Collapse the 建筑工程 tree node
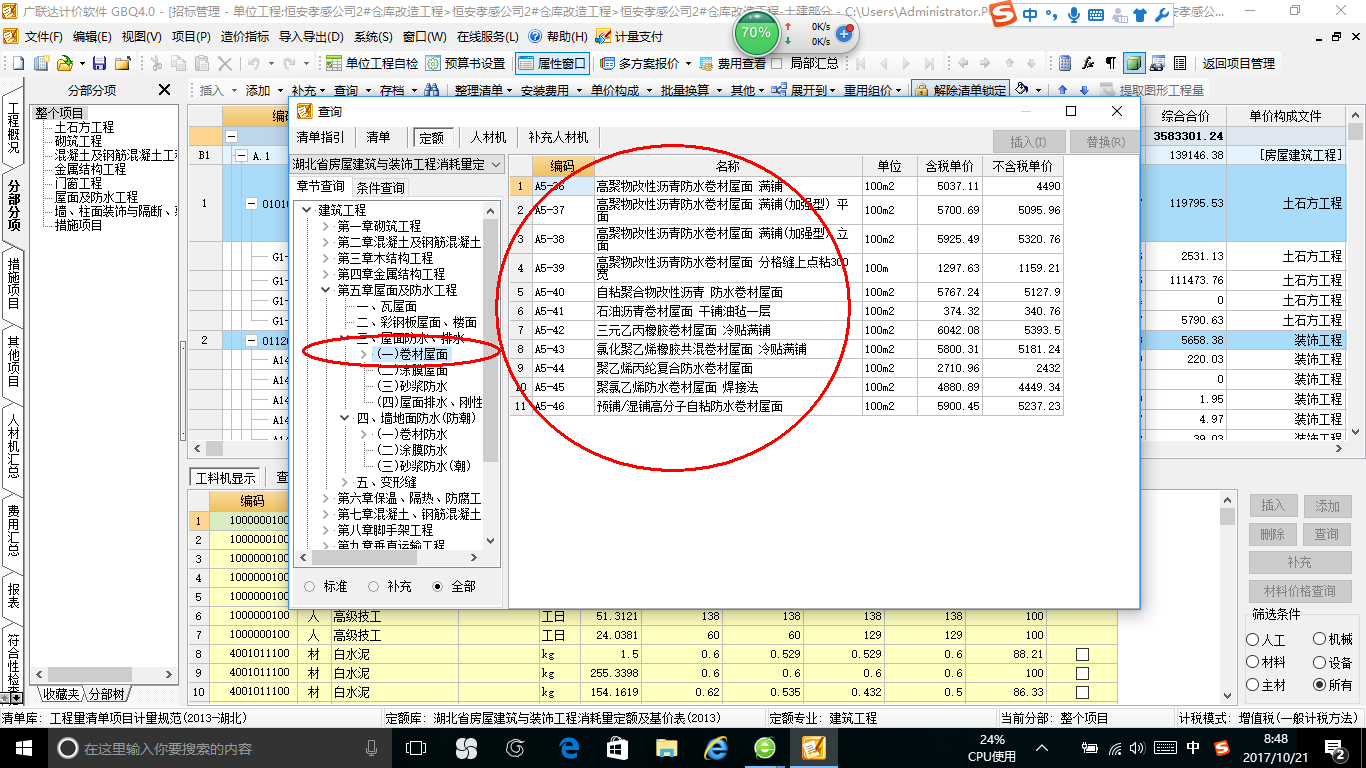 click(x=307, y=210)
